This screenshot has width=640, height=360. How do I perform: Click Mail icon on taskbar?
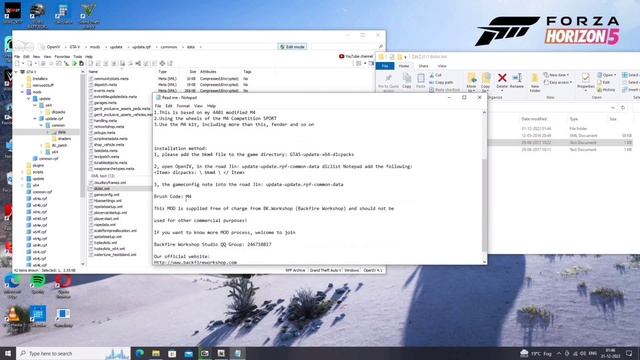189,353
